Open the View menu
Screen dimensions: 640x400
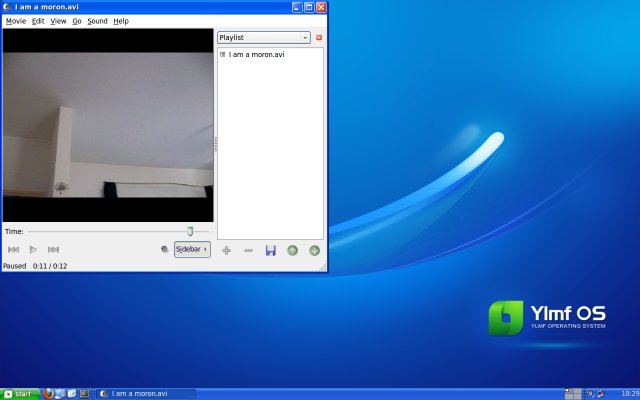point(58,20)
